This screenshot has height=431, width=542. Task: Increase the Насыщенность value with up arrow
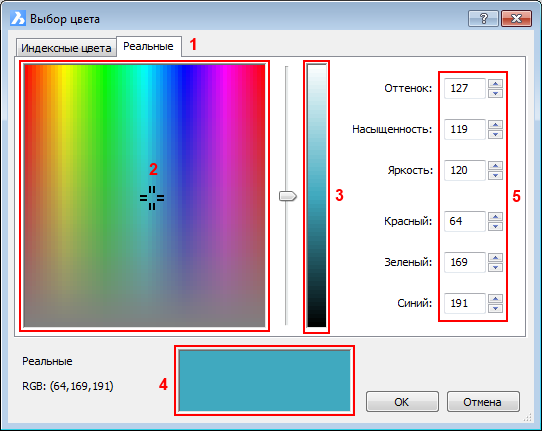[x=495, y=124]
